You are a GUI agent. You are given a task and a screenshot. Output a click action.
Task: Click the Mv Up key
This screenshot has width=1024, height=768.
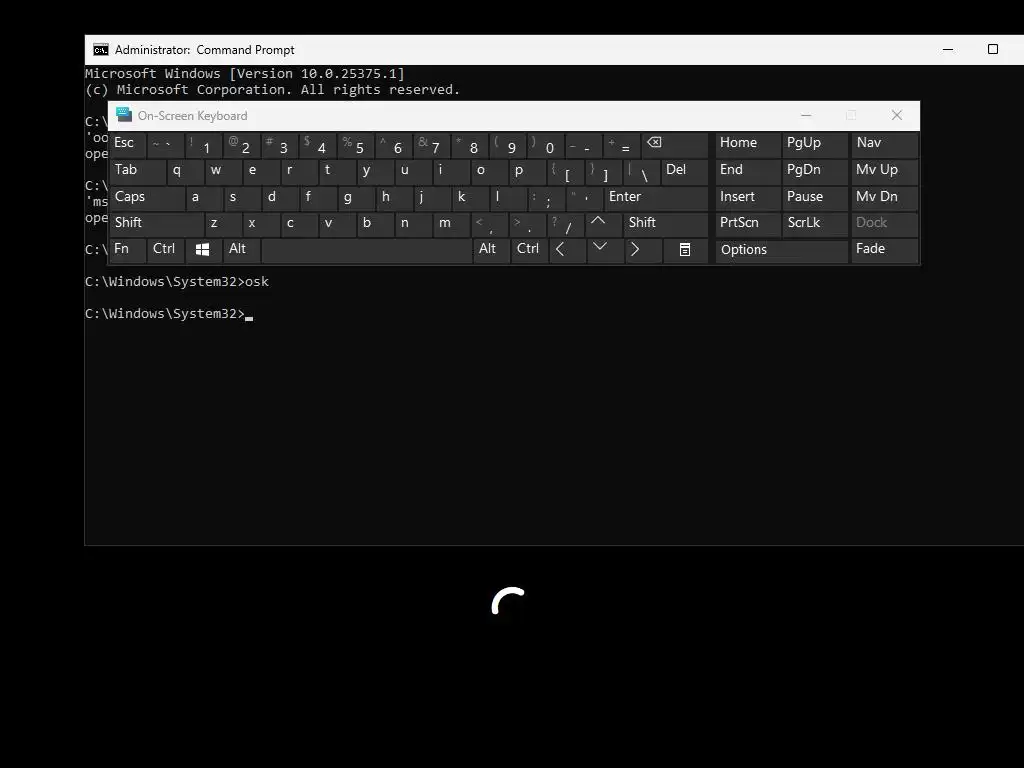[x=884, y=172]
